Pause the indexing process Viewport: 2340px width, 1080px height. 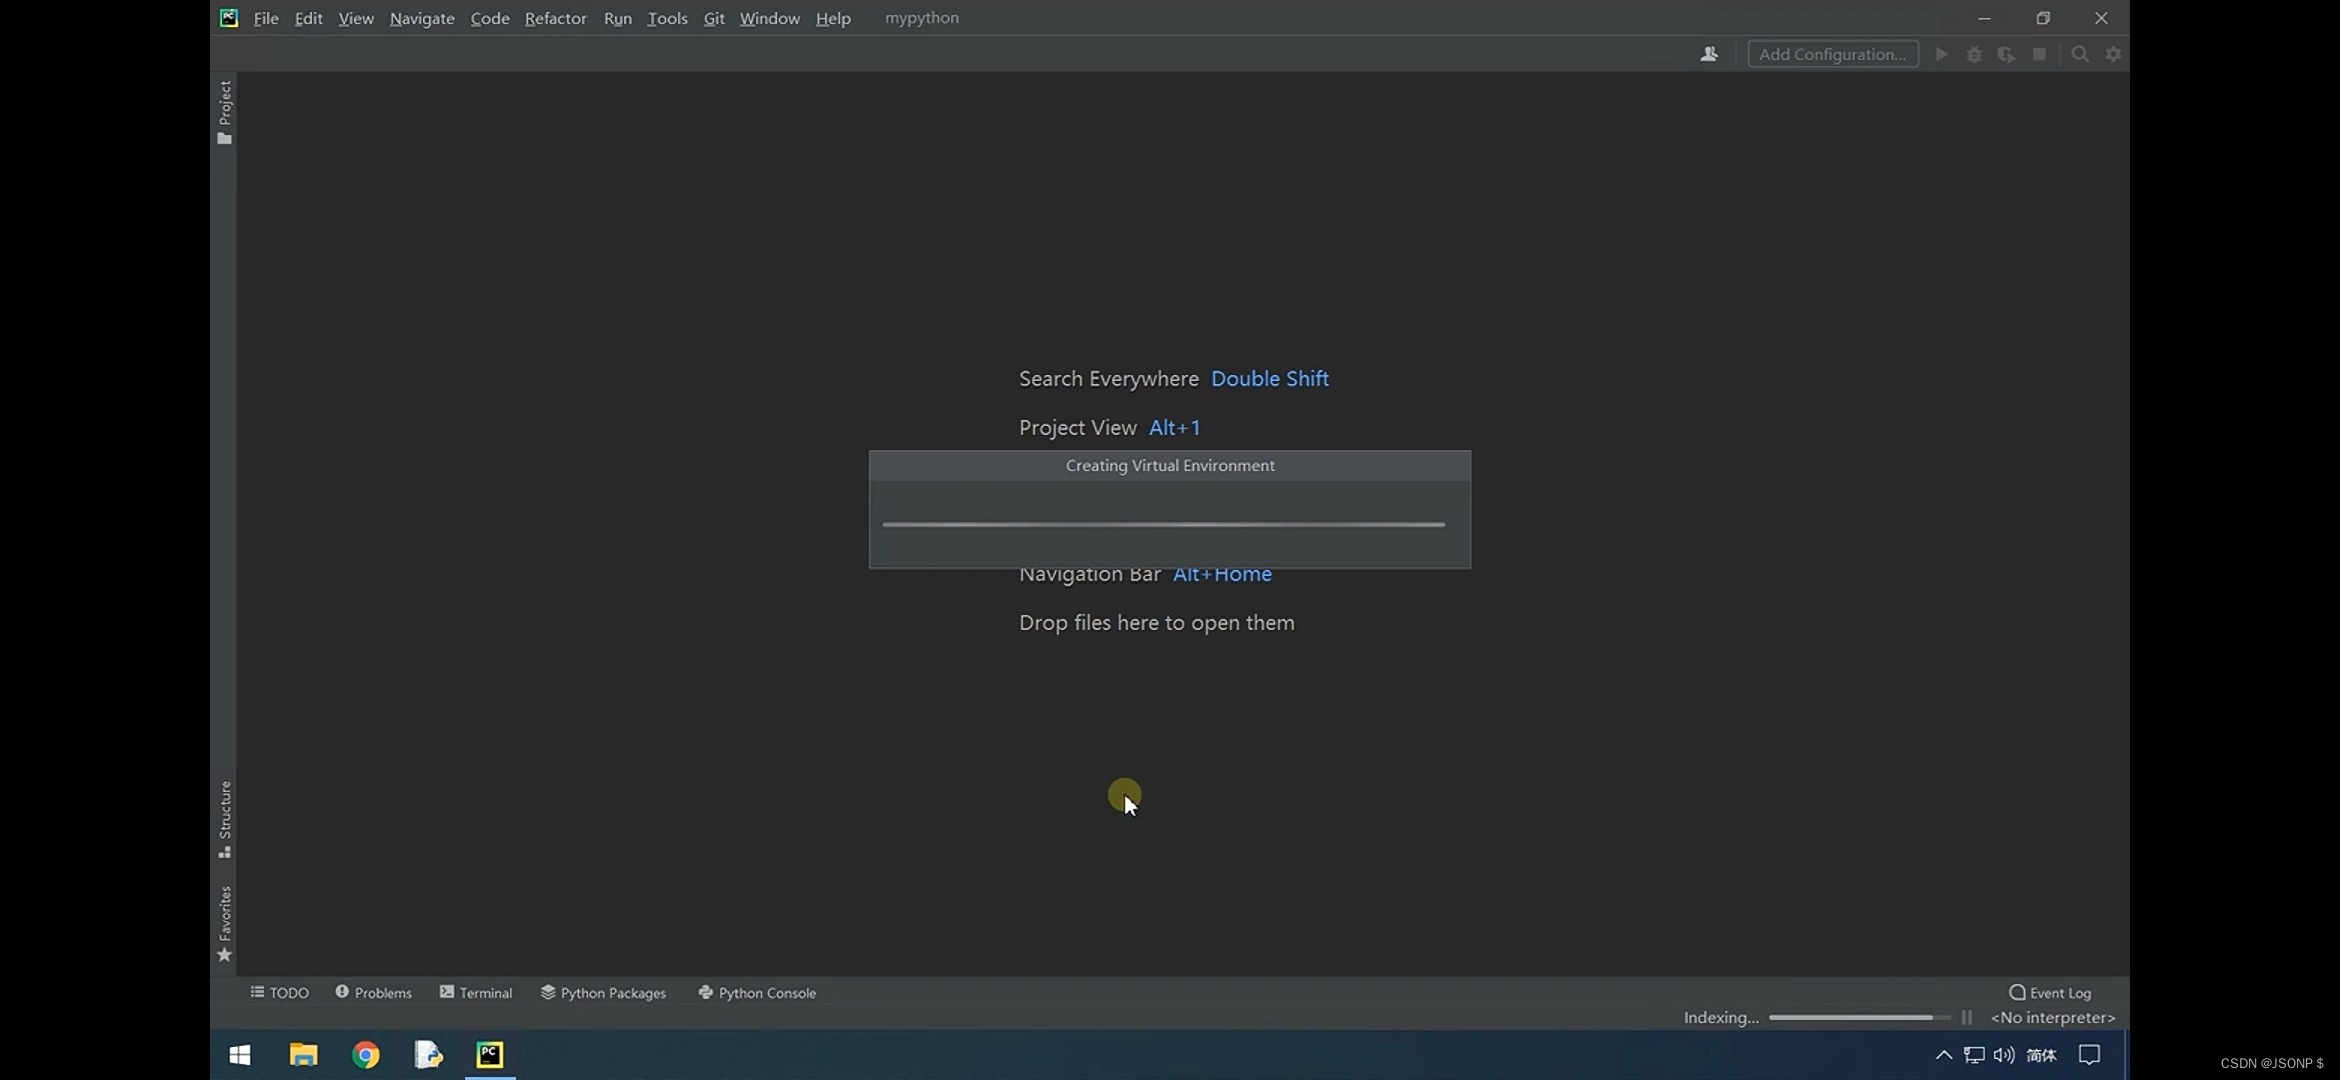(x=1967, y=1017)
